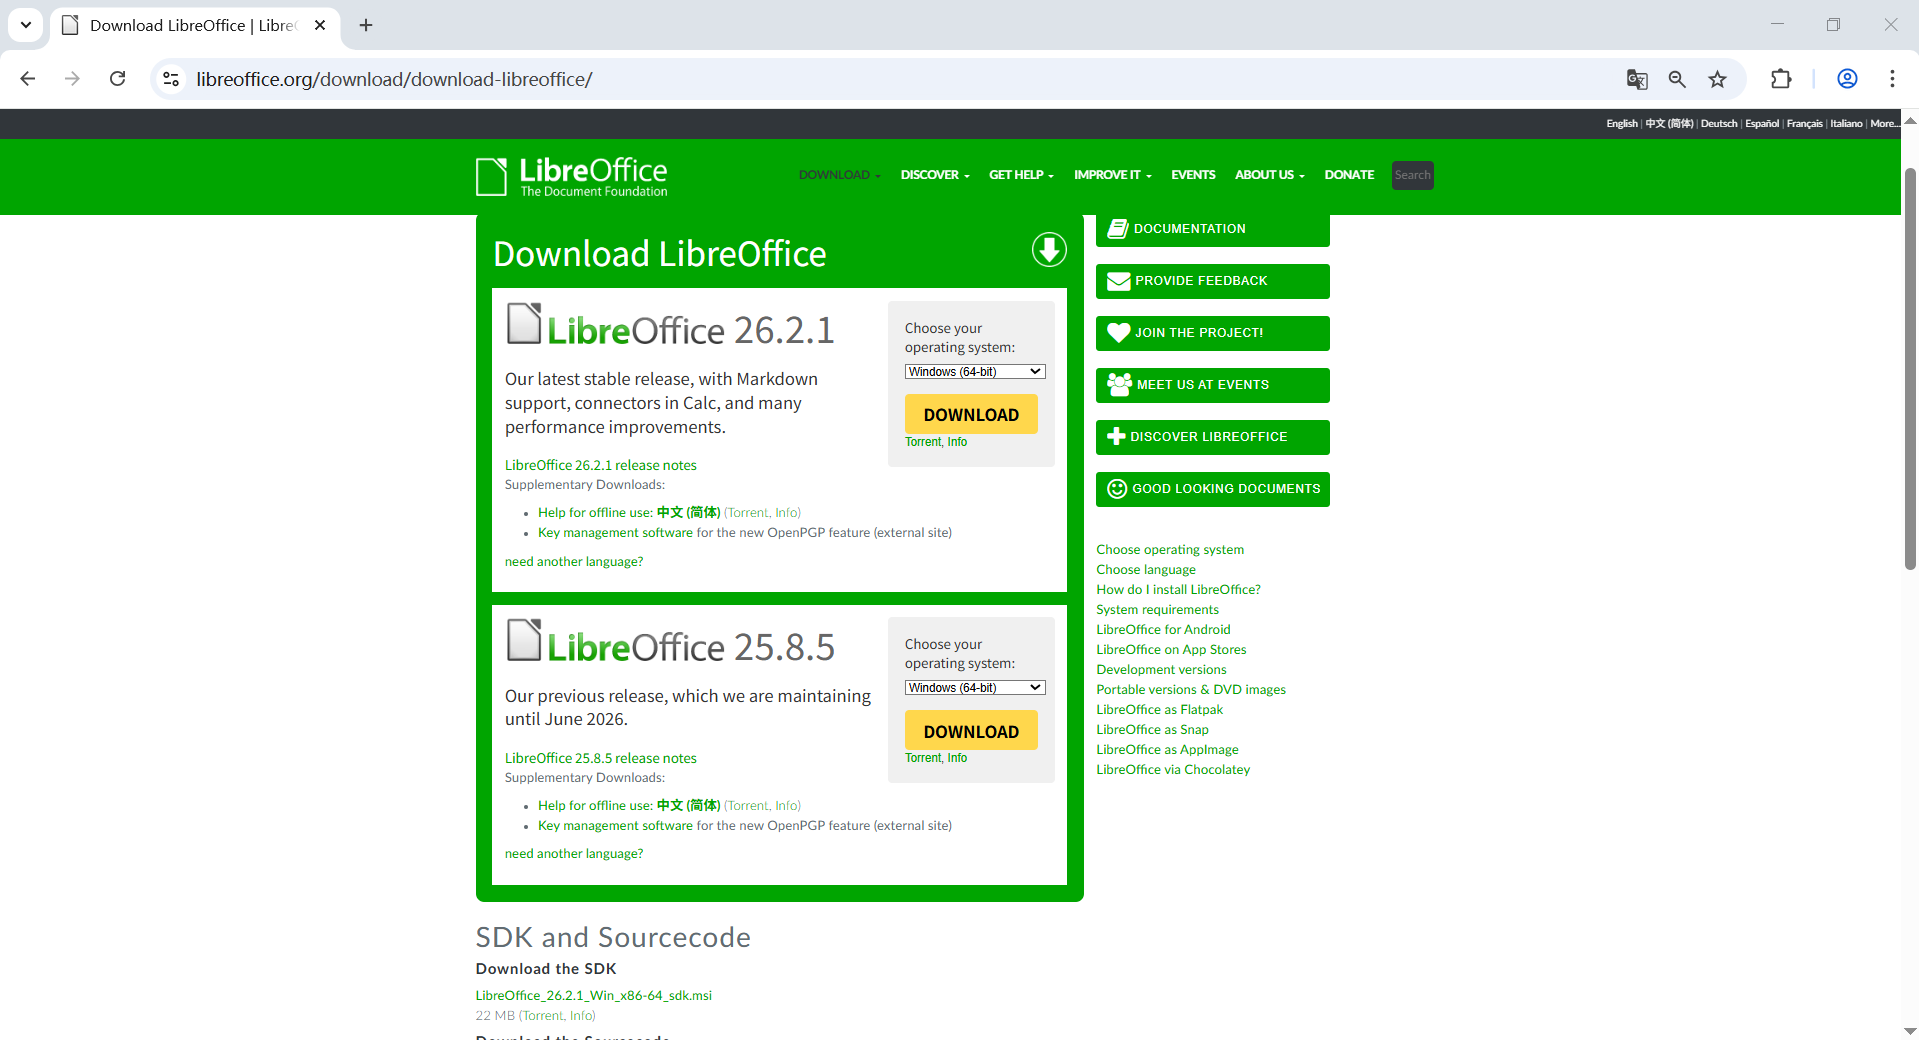Click the Good Looking Documents button
The width and height of the screenshot is (1919, 1040).
click(1212, 489)
